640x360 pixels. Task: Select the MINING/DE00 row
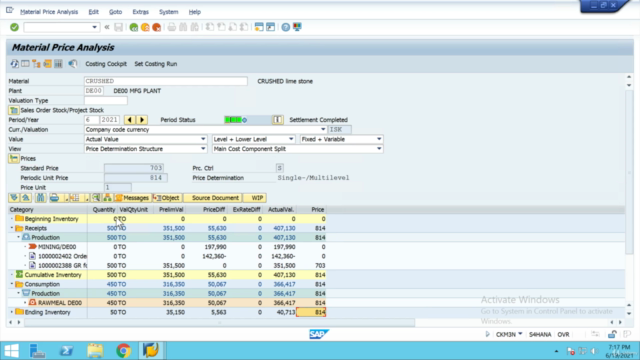click(167, 247)
